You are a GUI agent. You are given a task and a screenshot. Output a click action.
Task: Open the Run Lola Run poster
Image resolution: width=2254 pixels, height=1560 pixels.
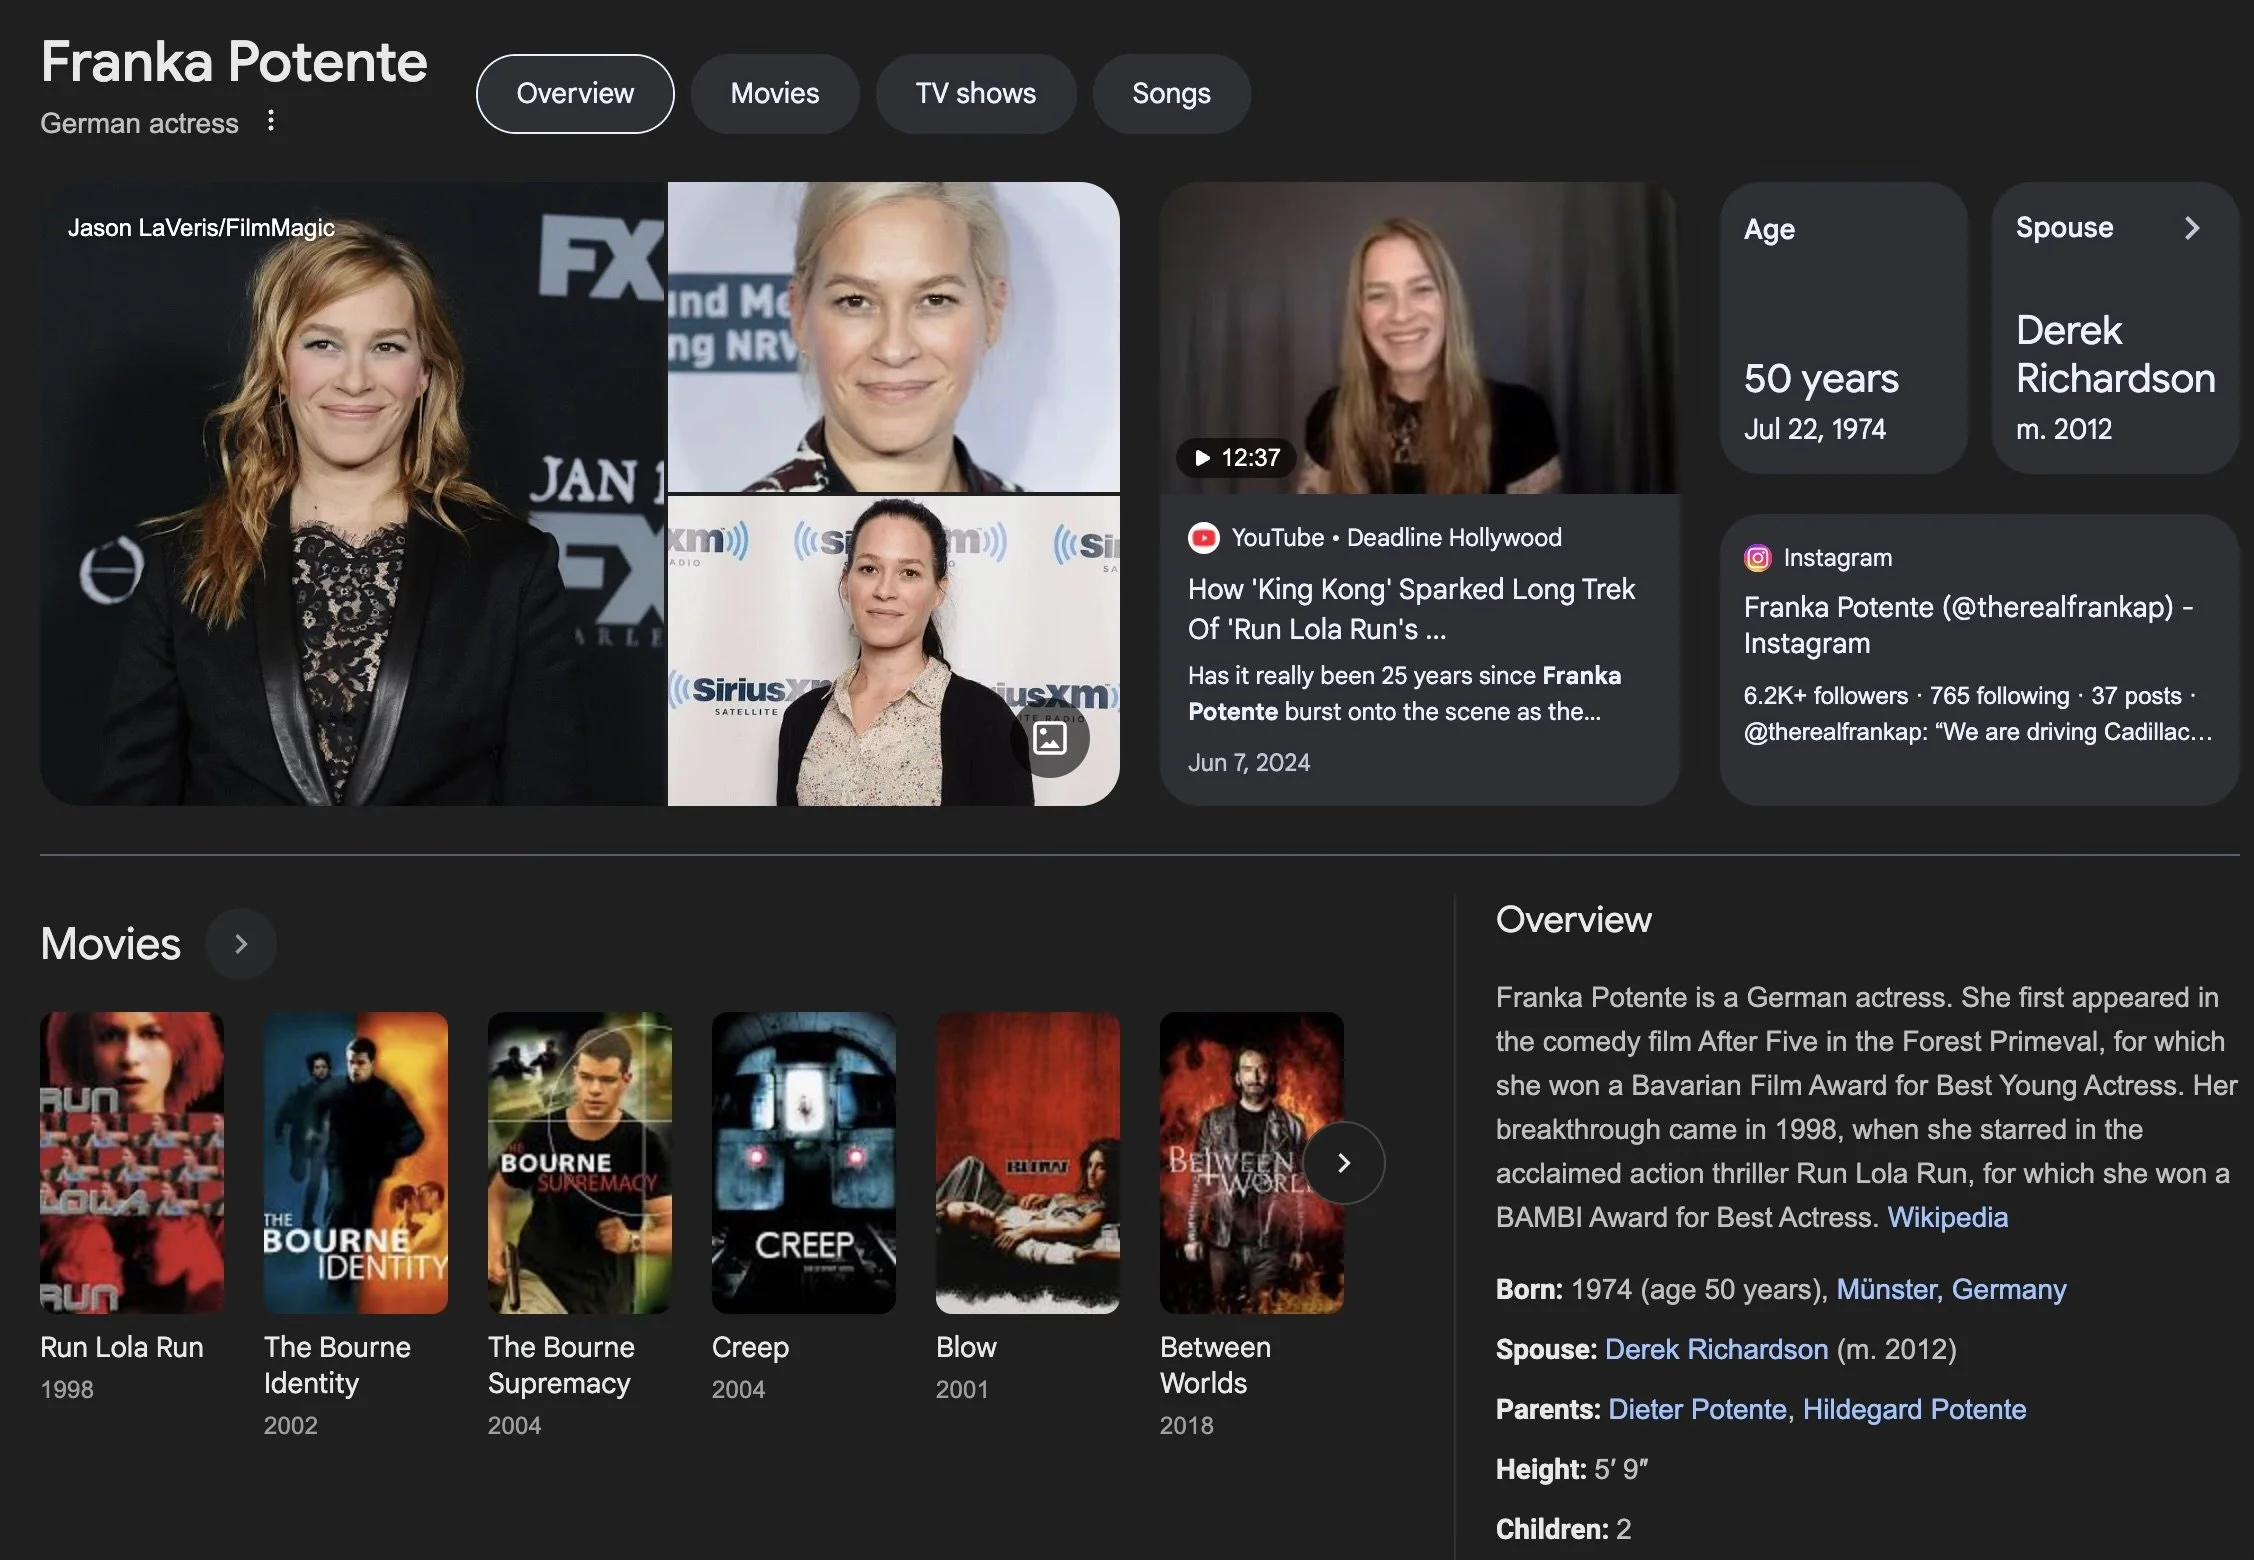pos(132,1162)
